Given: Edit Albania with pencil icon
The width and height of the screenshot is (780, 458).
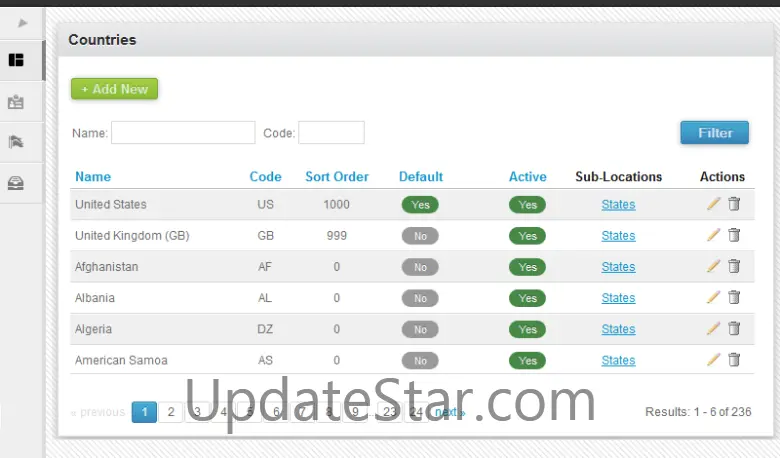Looking at the screenshot, I should 713,297.
